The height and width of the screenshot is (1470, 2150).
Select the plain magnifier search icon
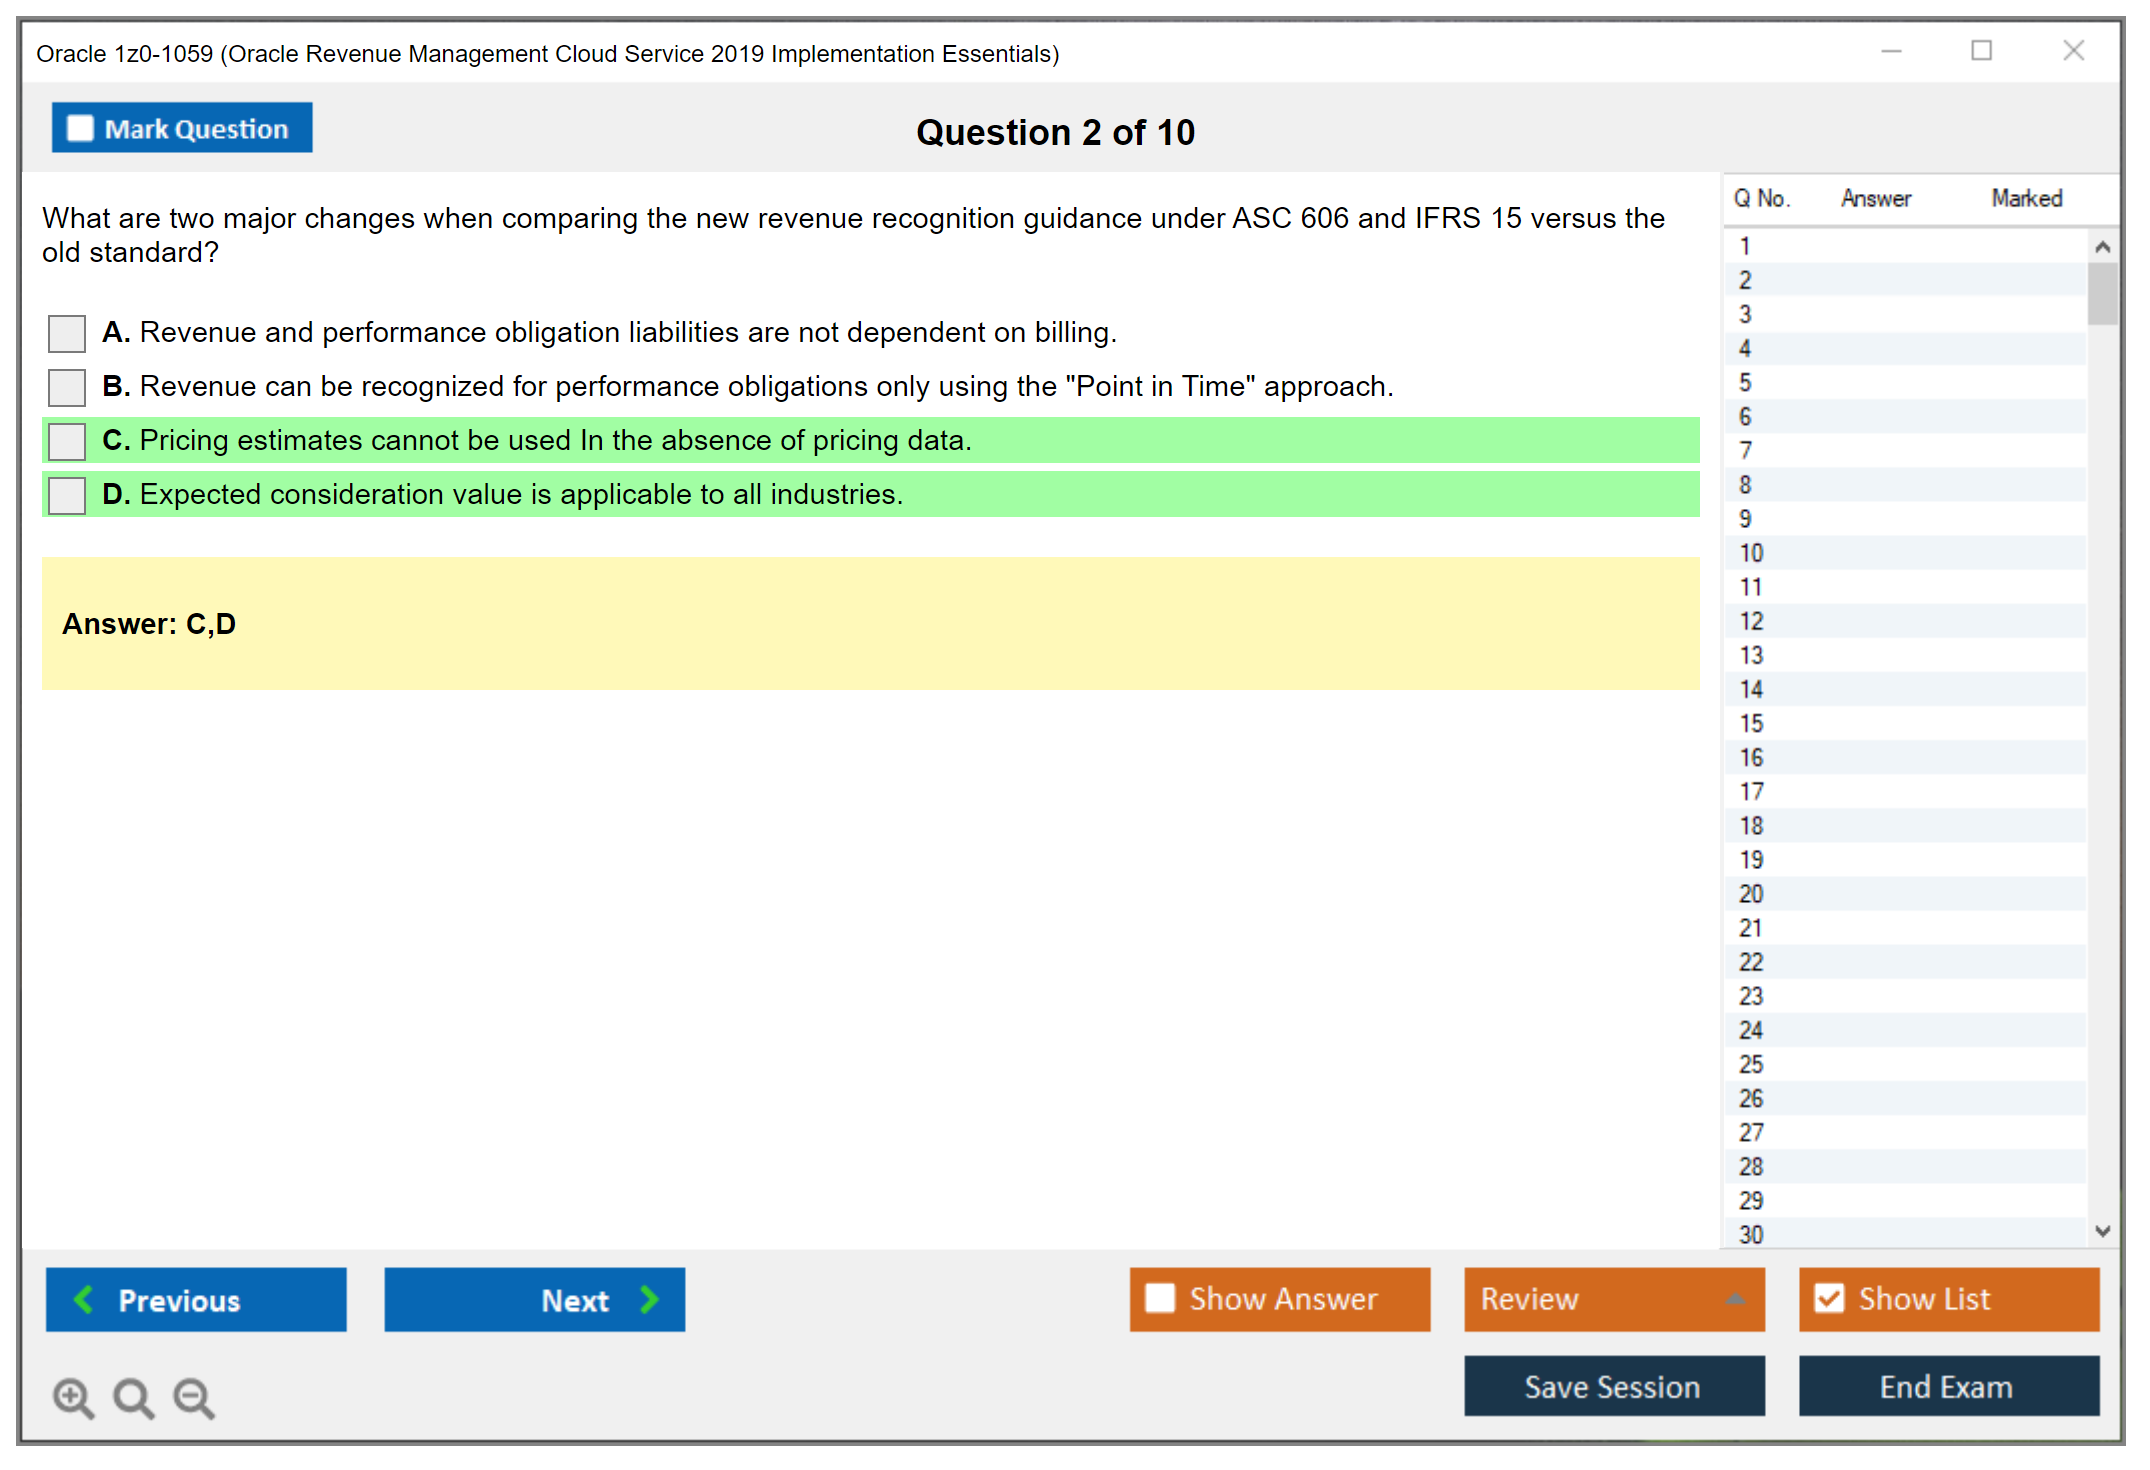click(x=133, y=1398)
